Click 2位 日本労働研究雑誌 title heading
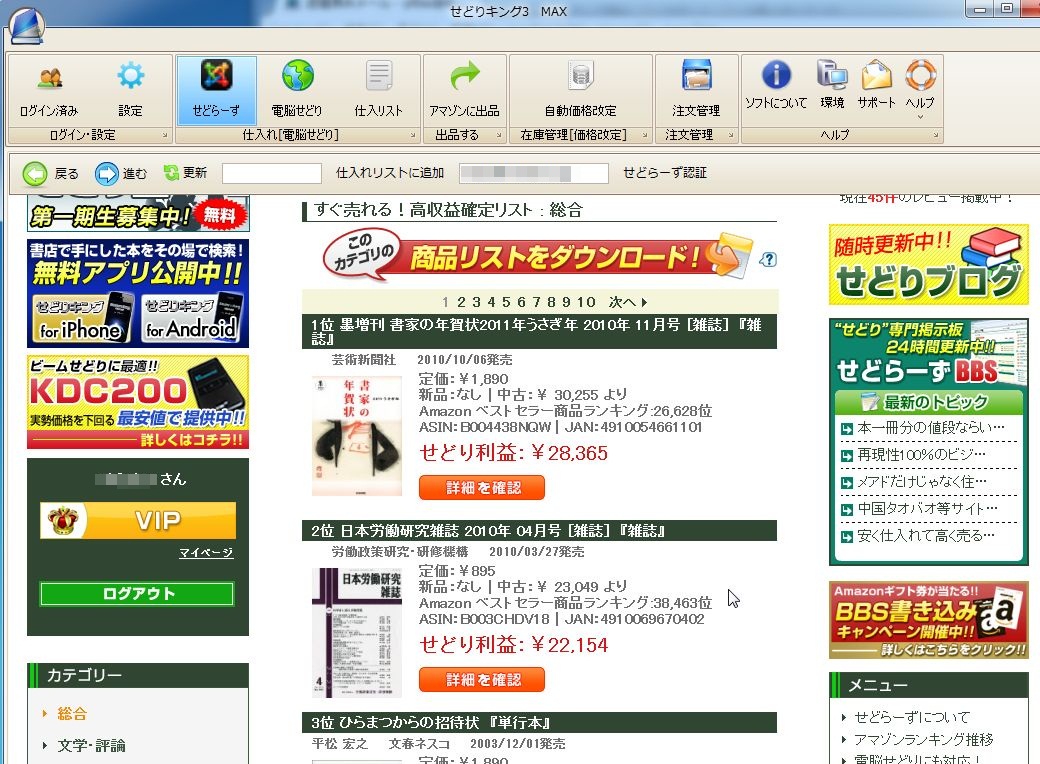This screenshot has height=764, width=1040. click(x=539, y=531)
